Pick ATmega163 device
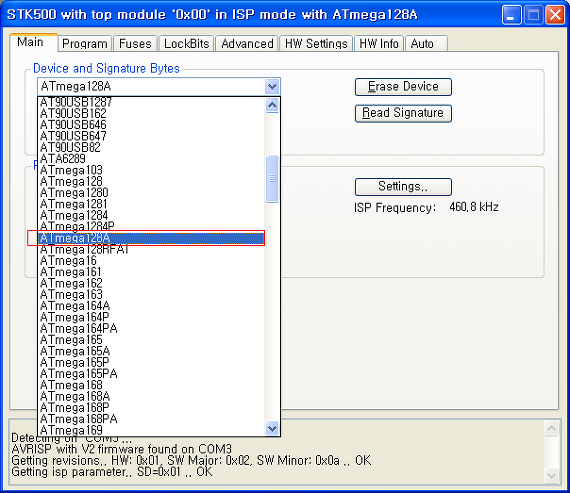The image size is (570, 493). tap(151, 294)
